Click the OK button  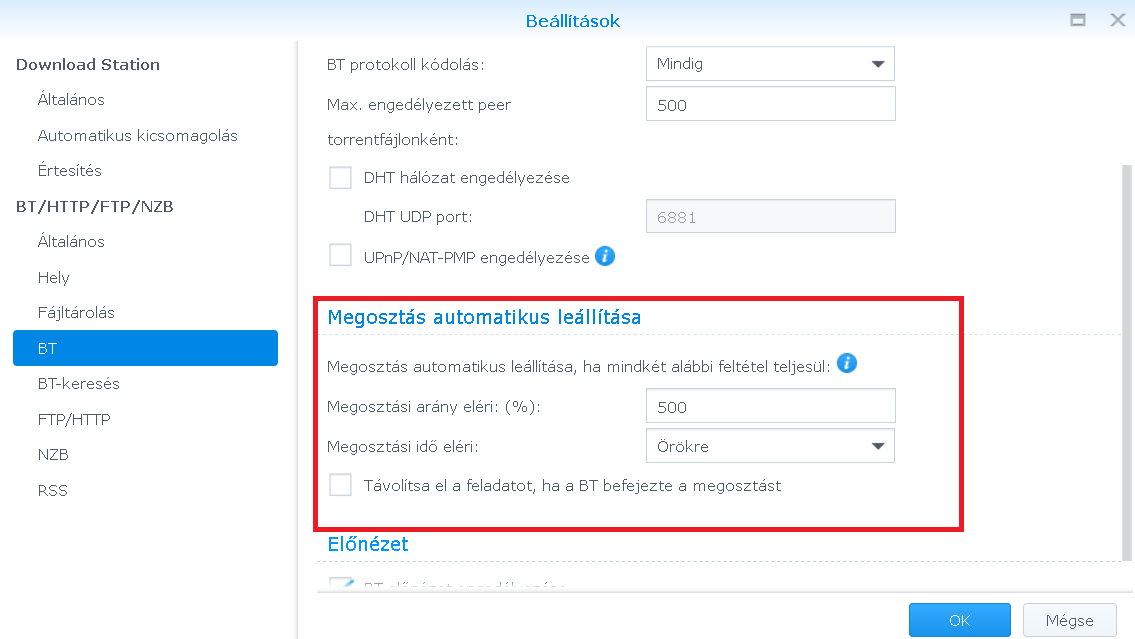point(959,620)
